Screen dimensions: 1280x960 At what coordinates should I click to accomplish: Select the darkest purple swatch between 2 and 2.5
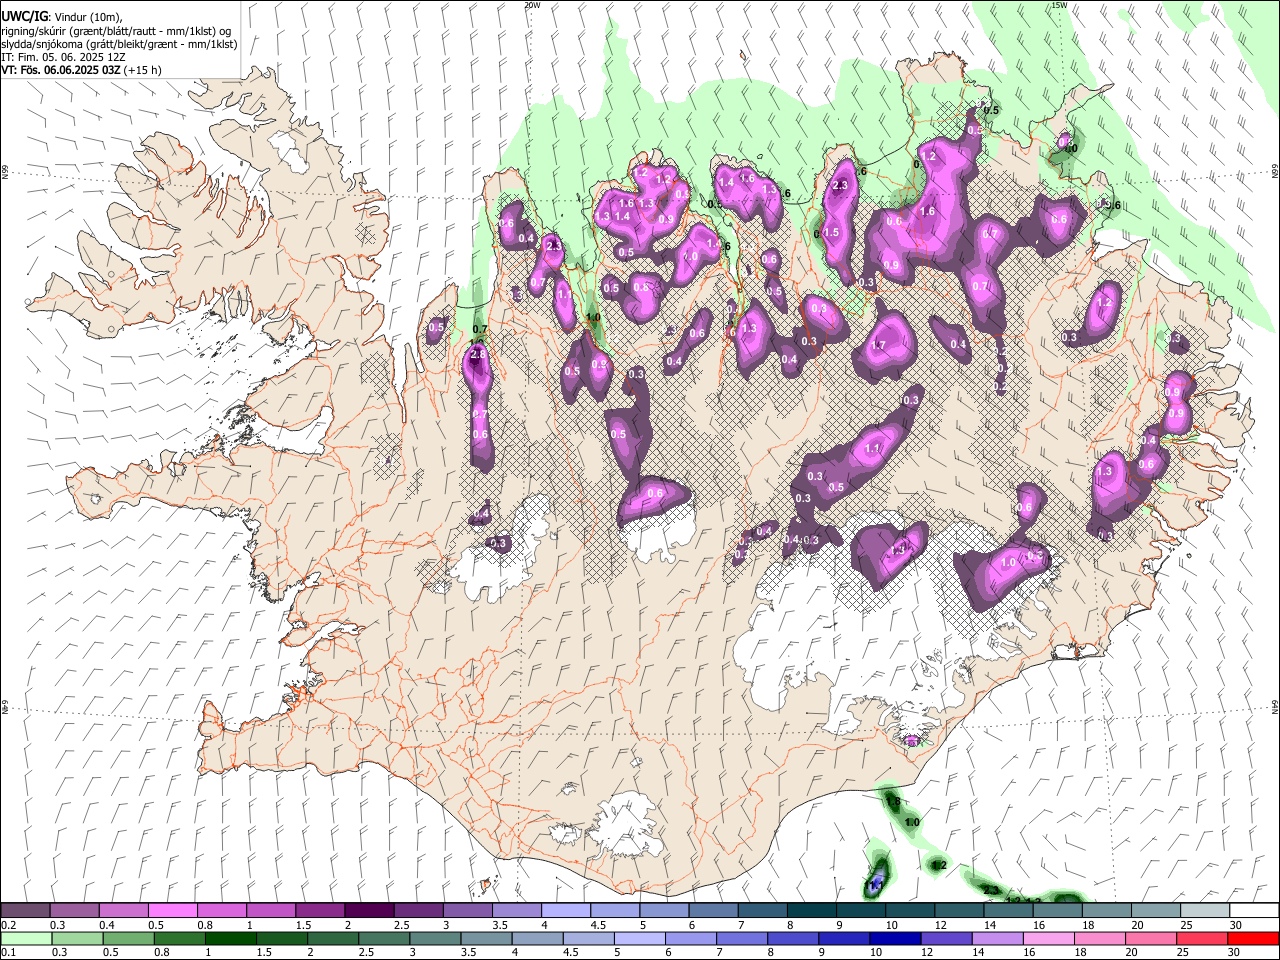[368, 911]
